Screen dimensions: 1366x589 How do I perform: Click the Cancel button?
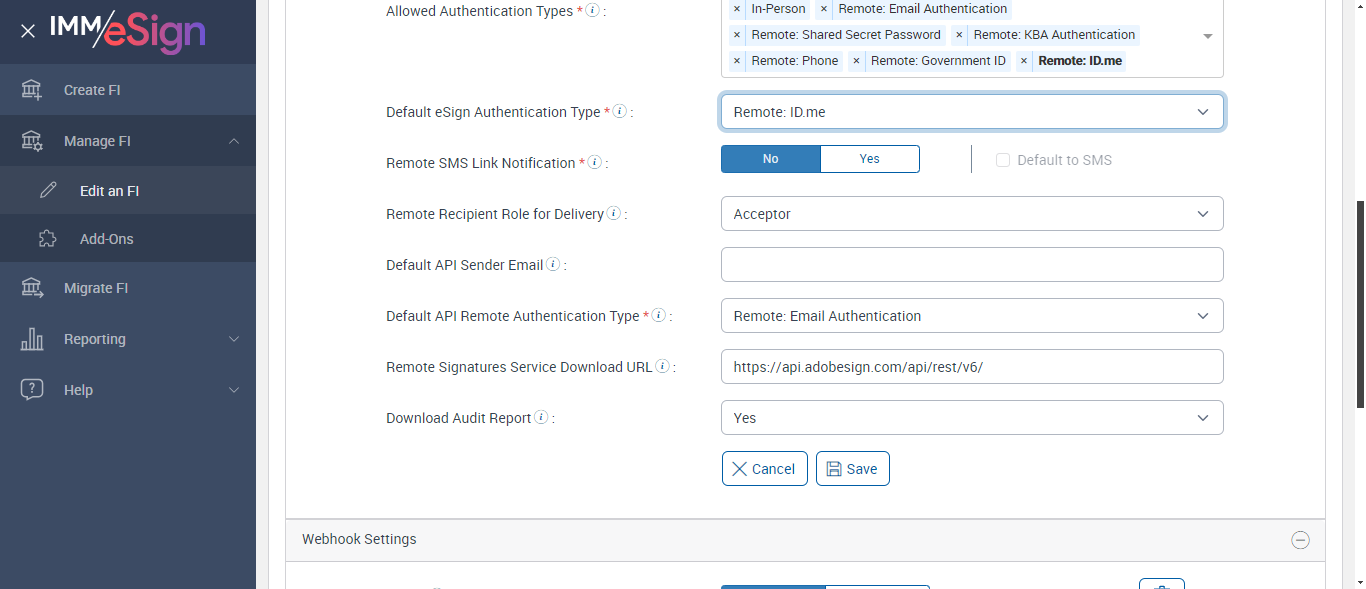pos(764,469)
